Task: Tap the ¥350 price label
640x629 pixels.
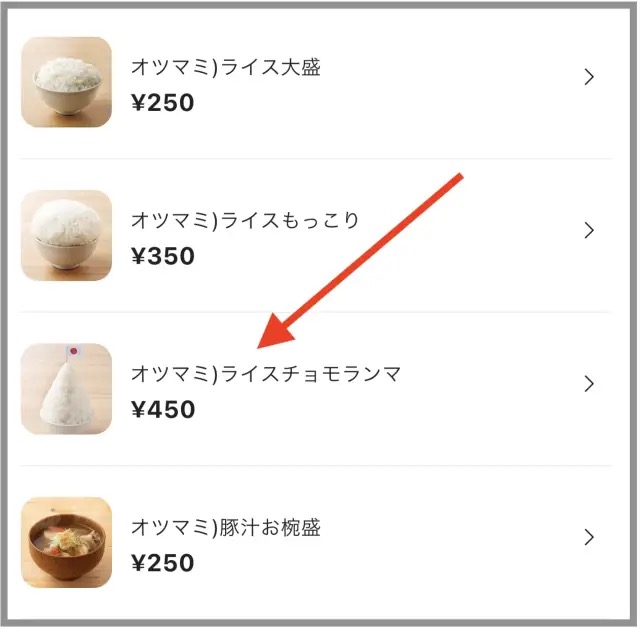Action: click(x=162, y=256)
